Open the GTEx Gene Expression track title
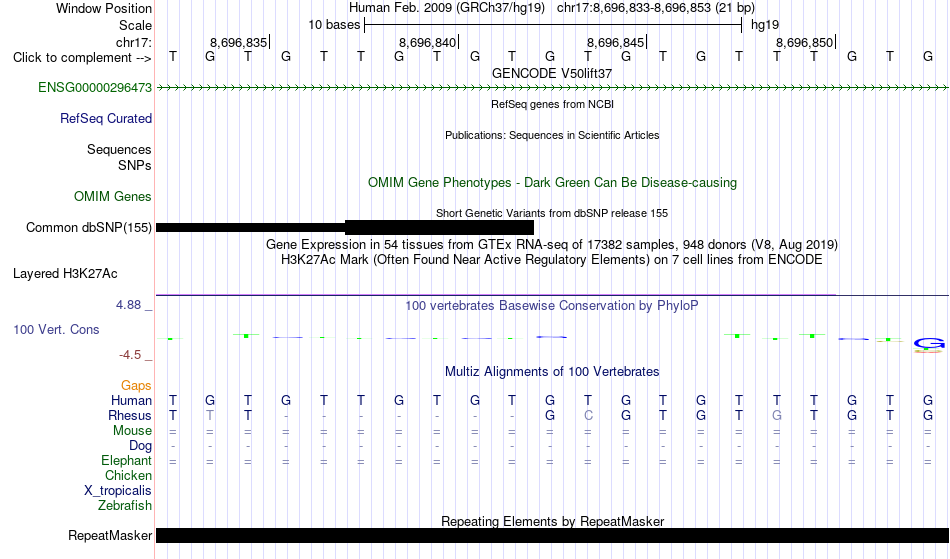Viewport: 950px width, 559px height. tap(552, 245)
